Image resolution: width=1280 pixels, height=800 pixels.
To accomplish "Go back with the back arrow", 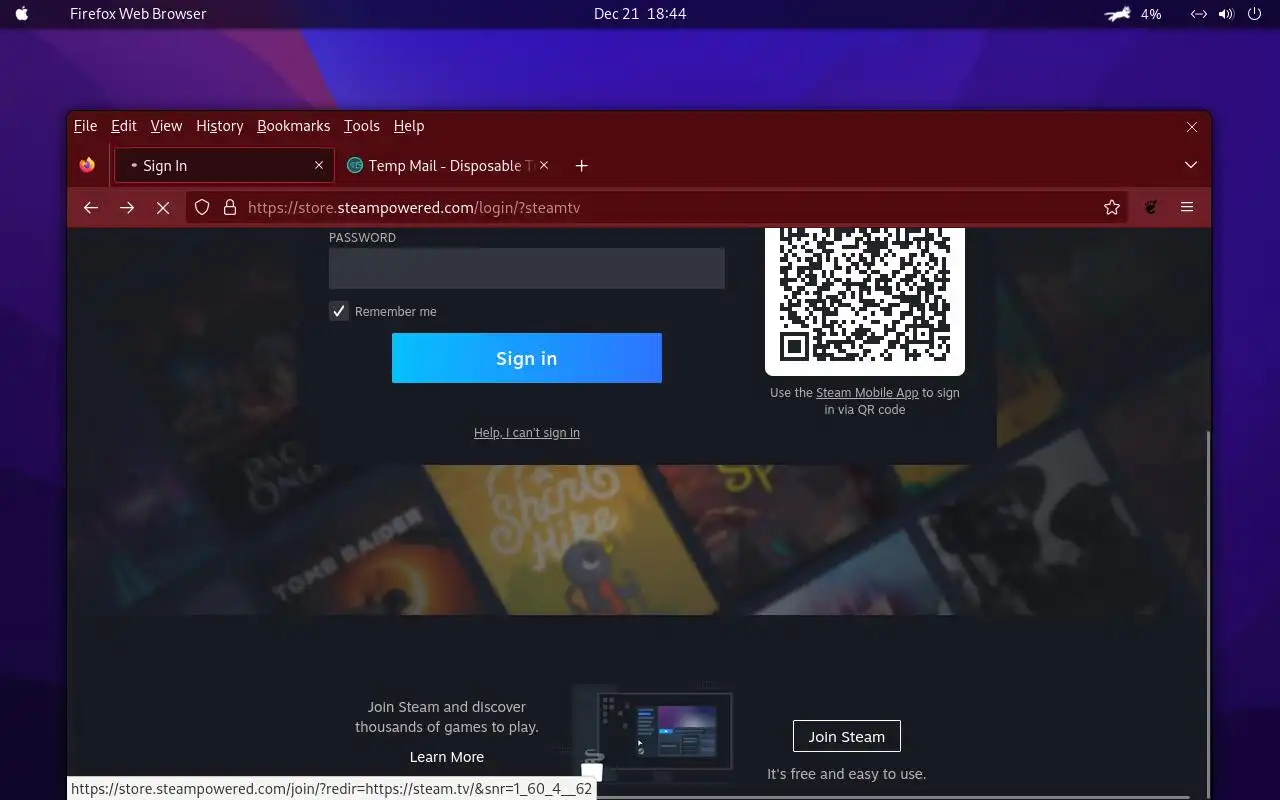I will pos(91,207).
